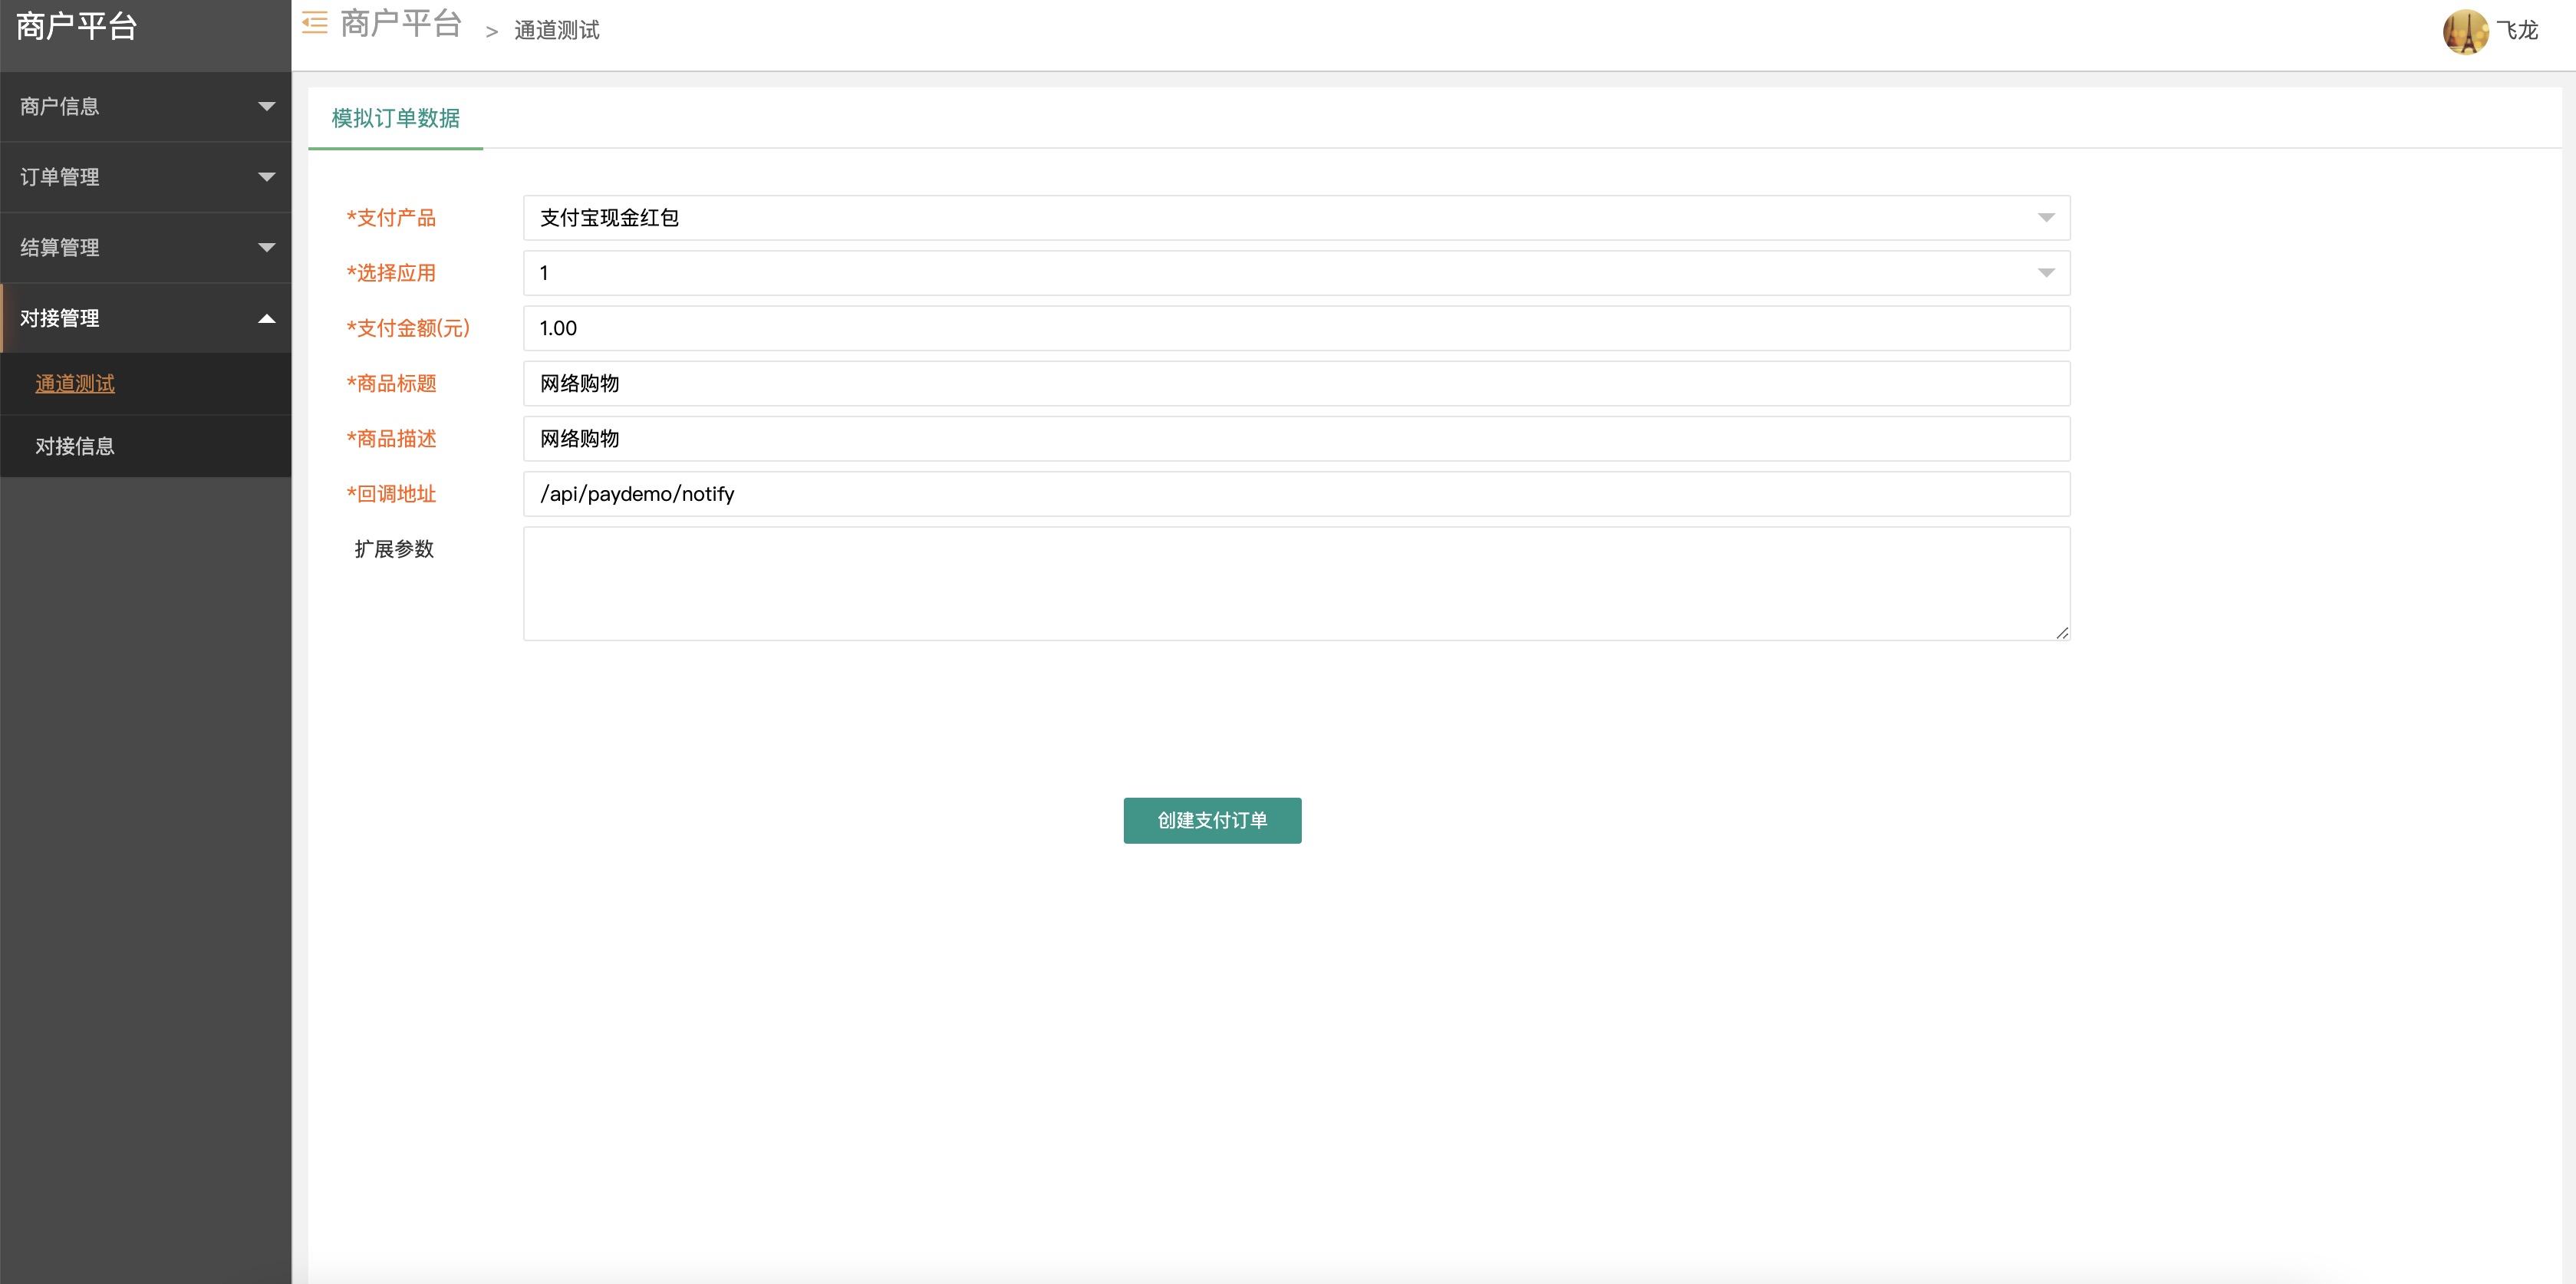
Task: Open the 支付产品 dropdown
Action: point(1296,218)
